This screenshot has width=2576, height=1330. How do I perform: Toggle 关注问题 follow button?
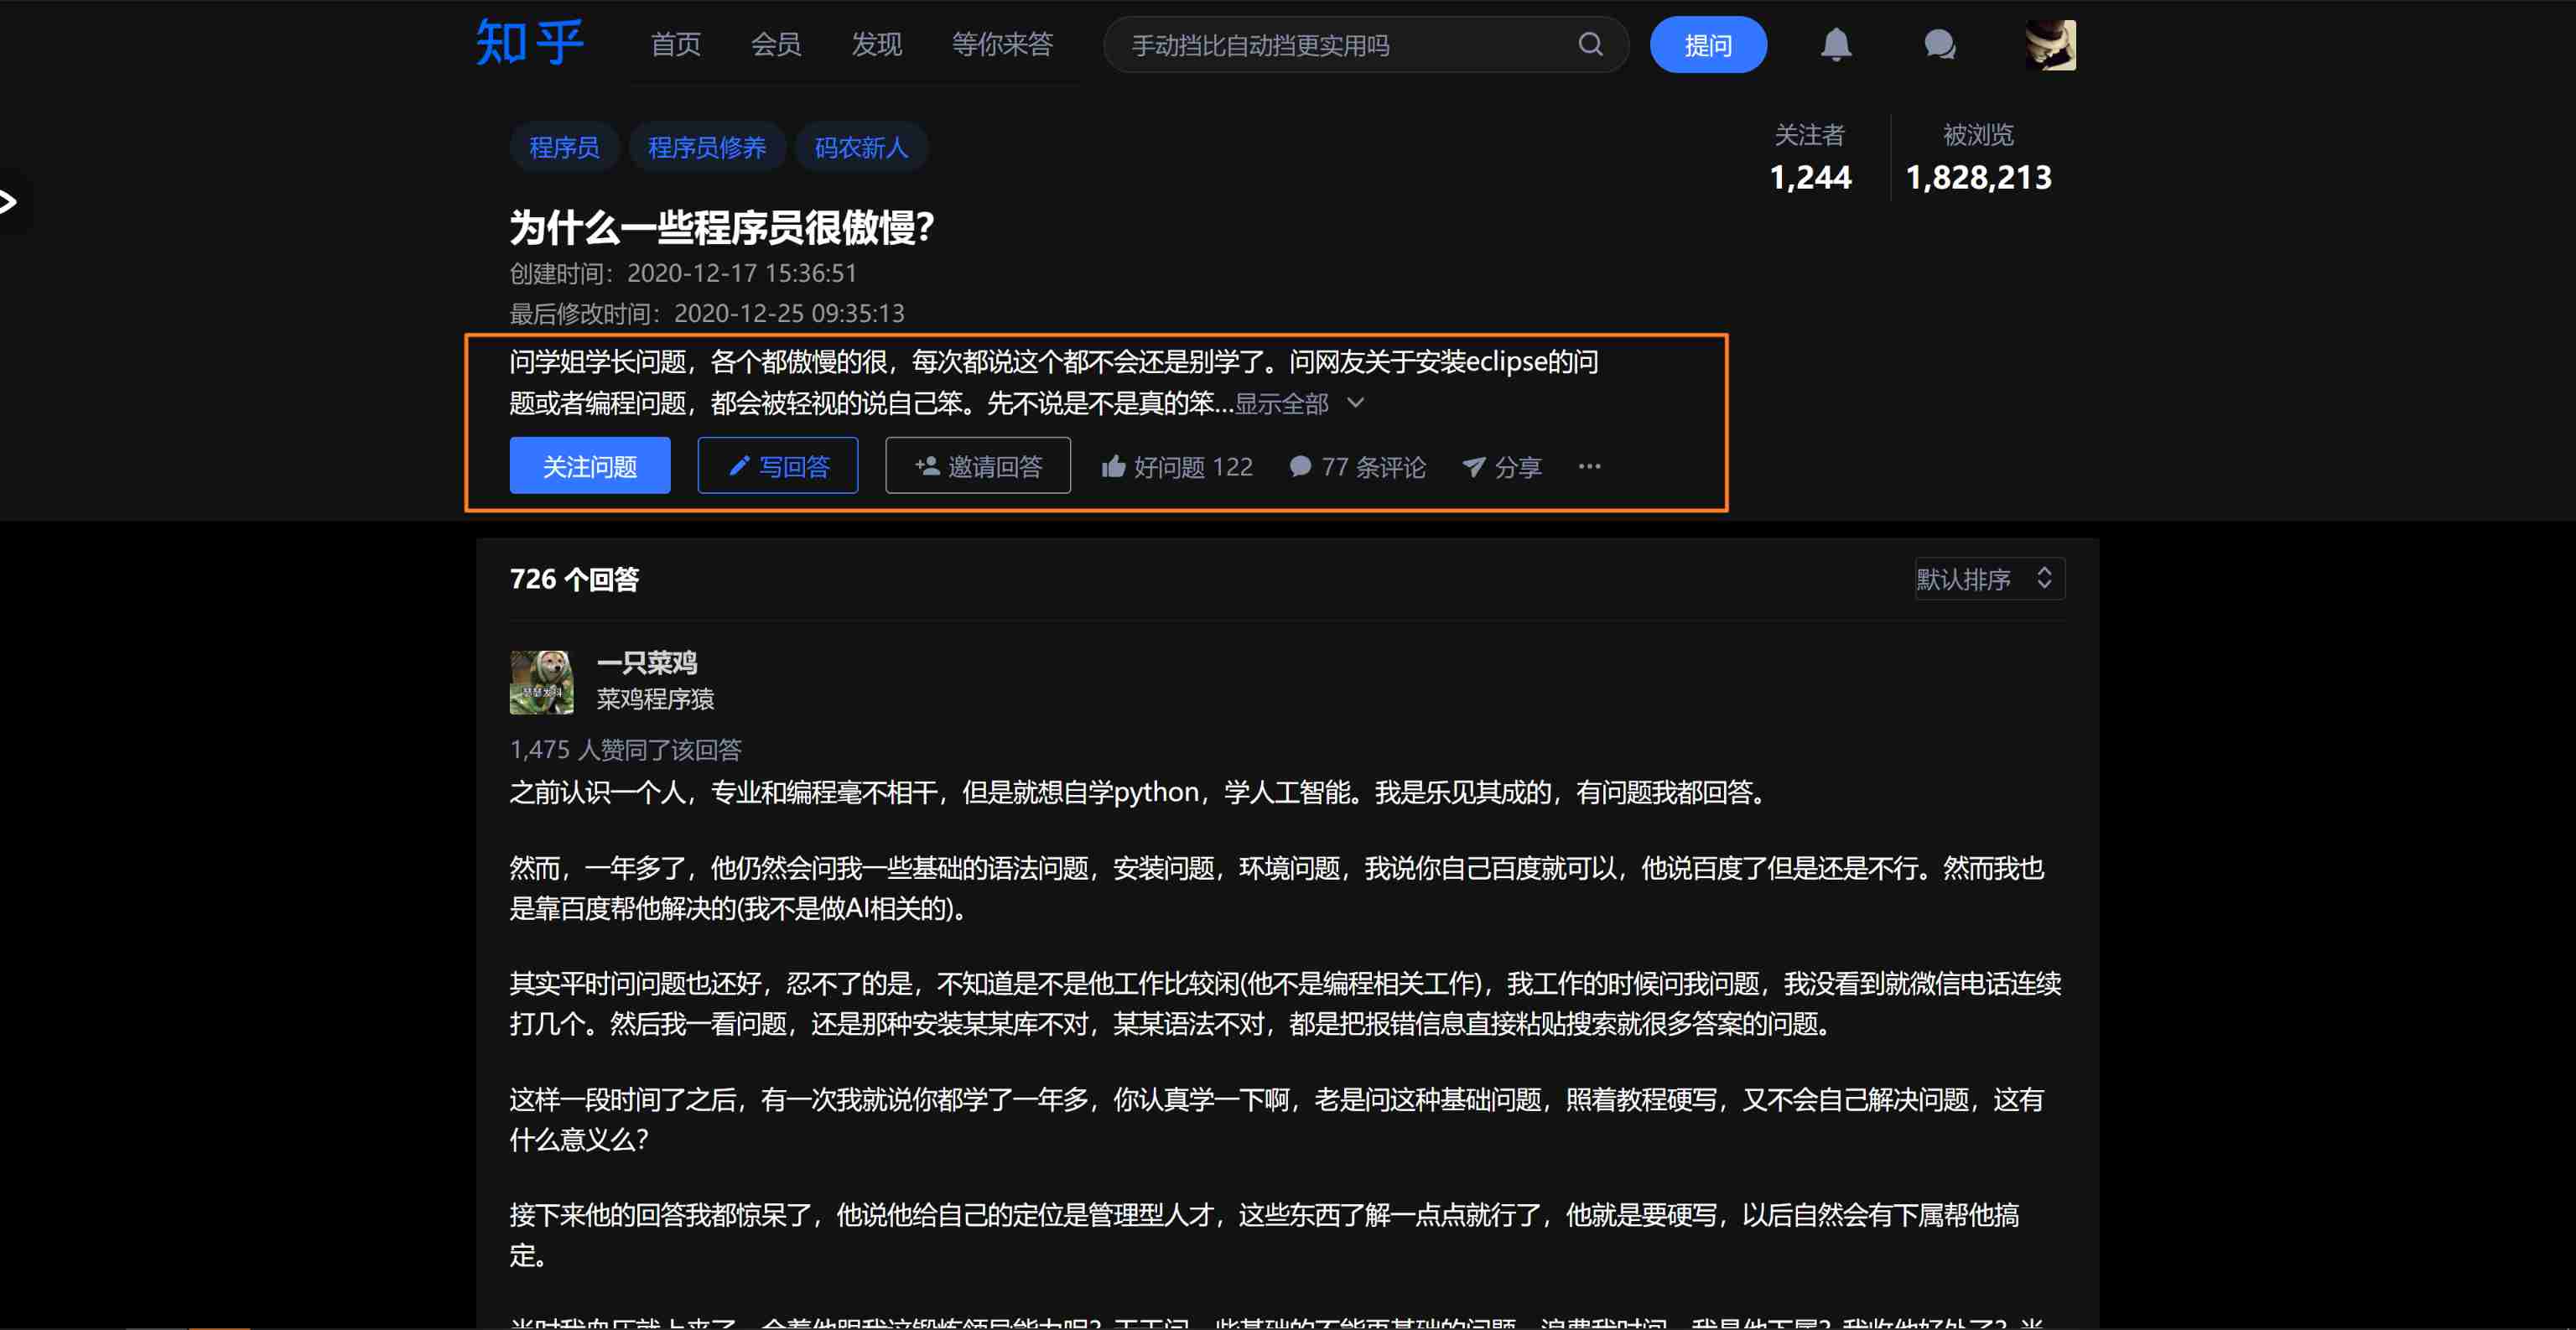point(589,466)
